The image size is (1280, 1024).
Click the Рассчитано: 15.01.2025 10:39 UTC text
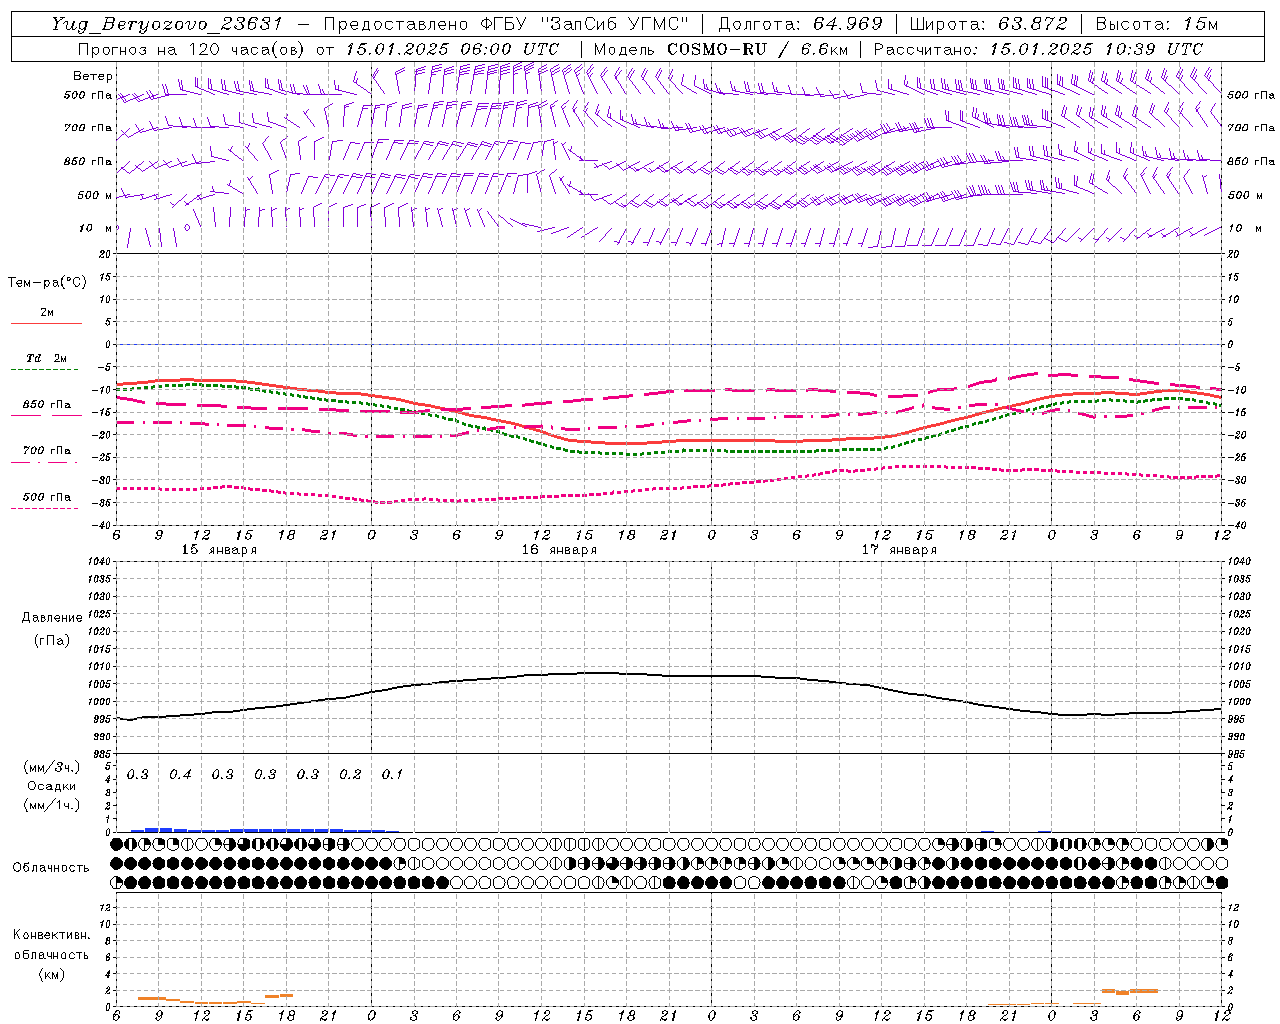pyautogui.click(x=1038, y=49)
